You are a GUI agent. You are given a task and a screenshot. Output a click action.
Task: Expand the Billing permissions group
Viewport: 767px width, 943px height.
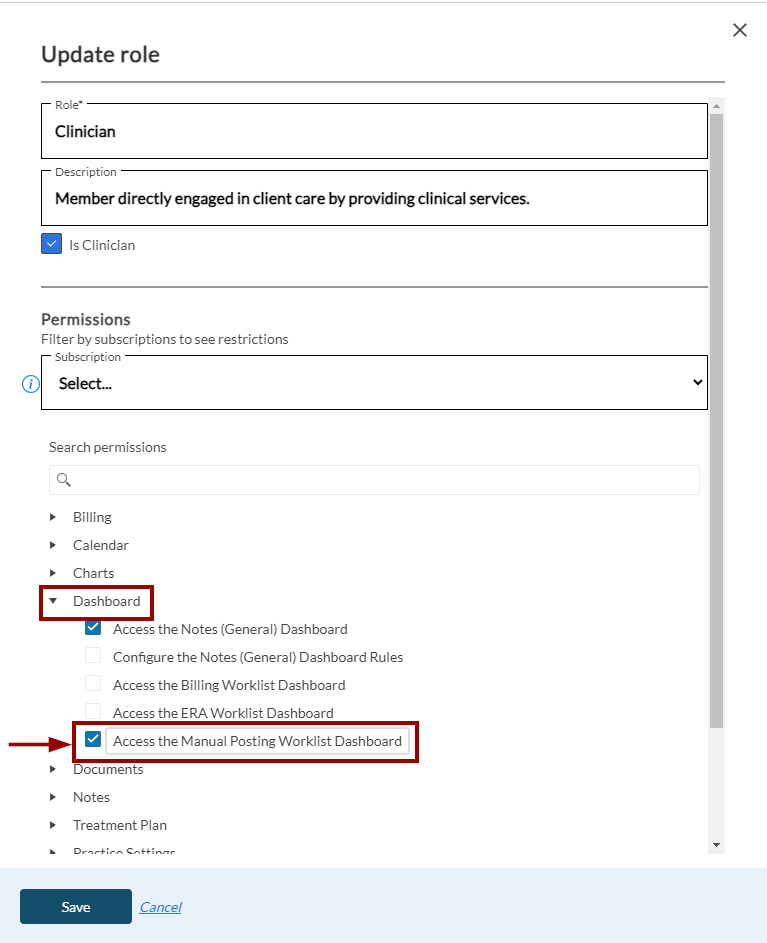(53, 517)
